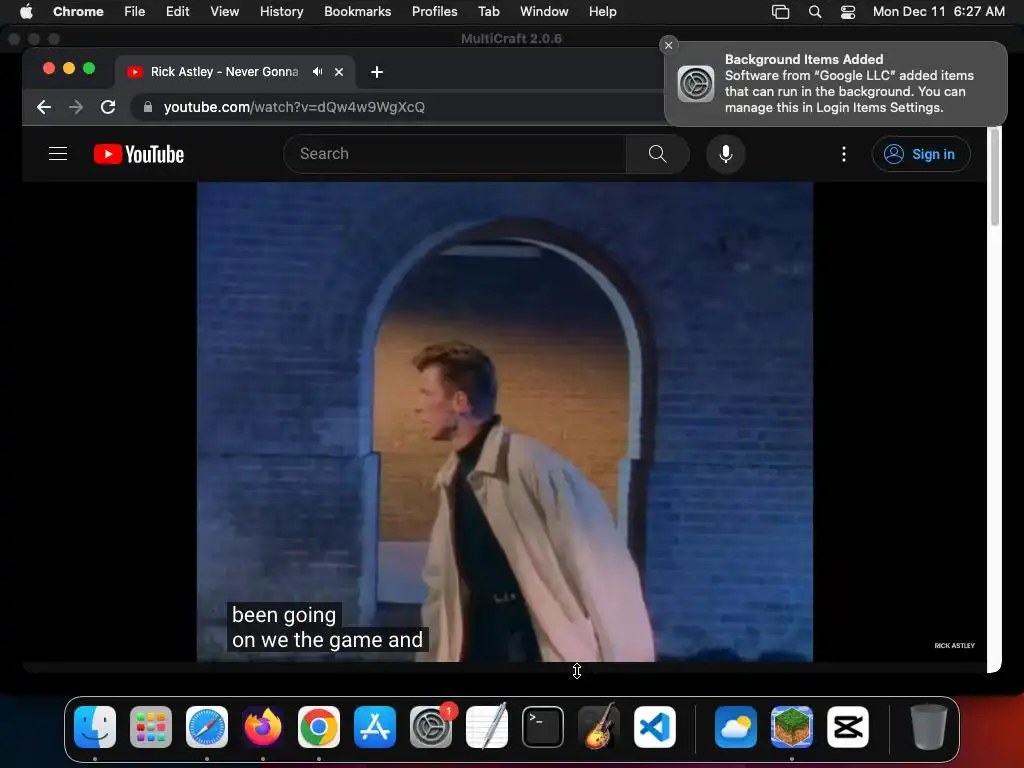Close the Rick Astley tab
The height and width of the screenshot is (768, 1024).
(x=339, y=72)
